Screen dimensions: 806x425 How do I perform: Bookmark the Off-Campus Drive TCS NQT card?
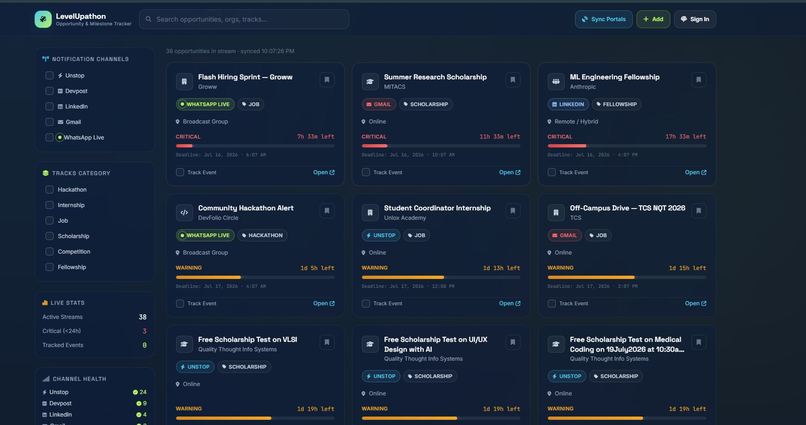pyautogui.click(x=699, y=211)
